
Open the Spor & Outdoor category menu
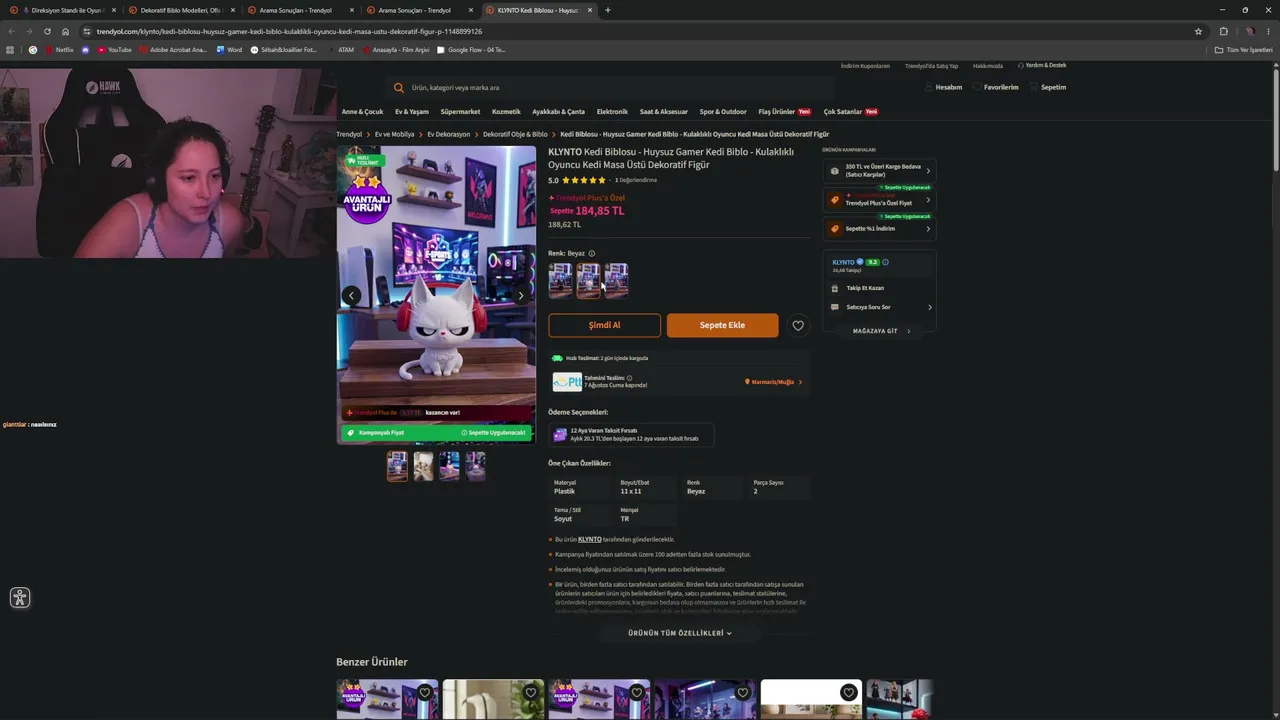(723, 112)
